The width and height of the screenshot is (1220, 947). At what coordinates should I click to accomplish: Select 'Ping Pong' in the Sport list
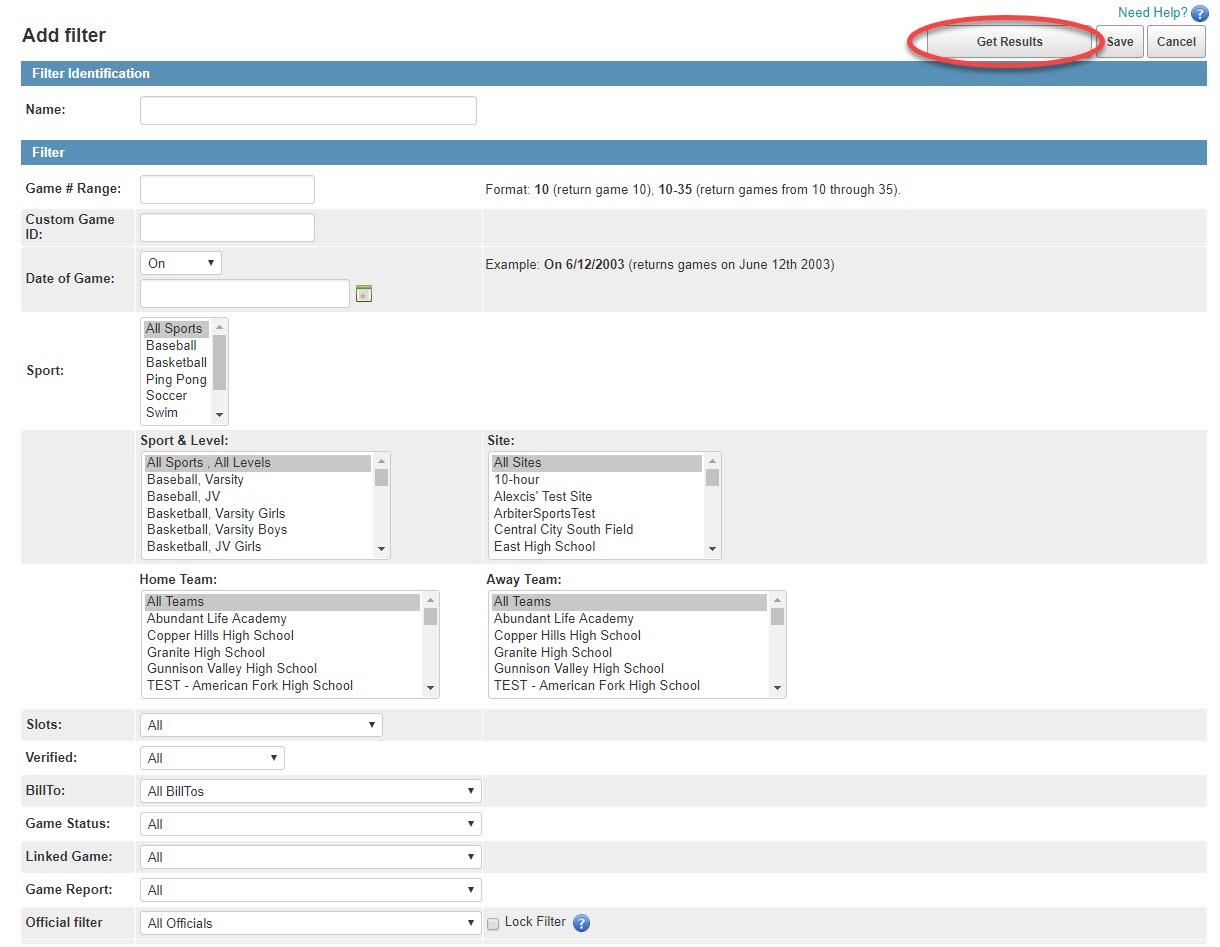[x=177, y=379]
